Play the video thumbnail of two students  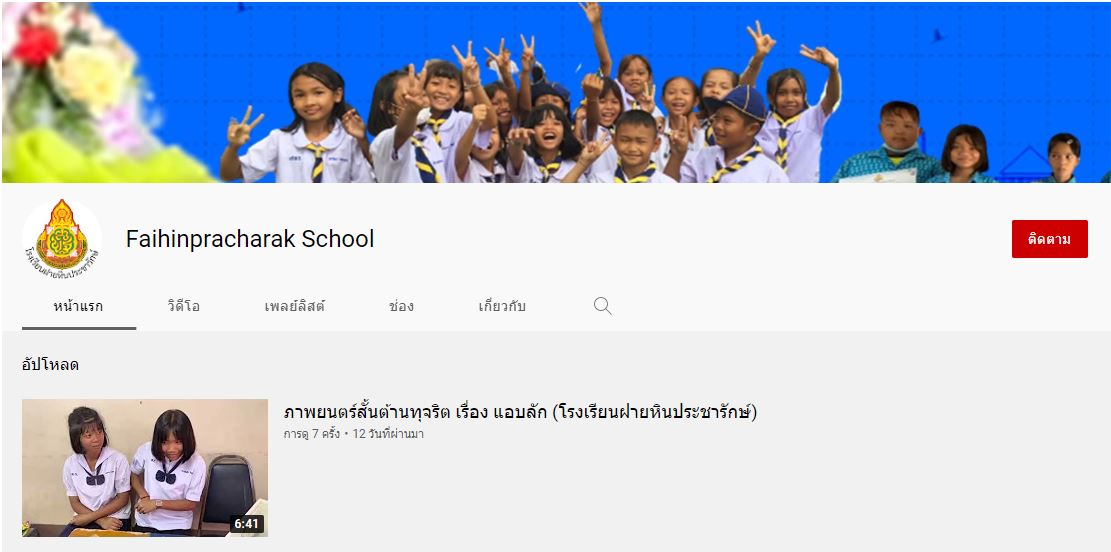tap(145, 468)
